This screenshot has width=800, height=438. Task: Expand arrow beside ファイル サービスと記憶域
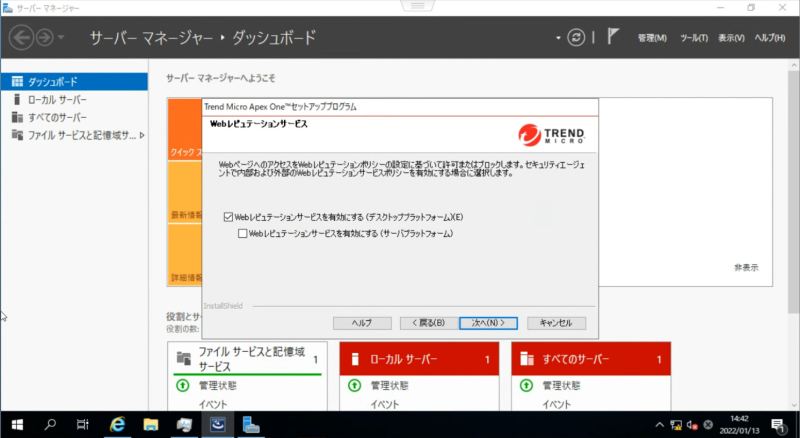142,135
